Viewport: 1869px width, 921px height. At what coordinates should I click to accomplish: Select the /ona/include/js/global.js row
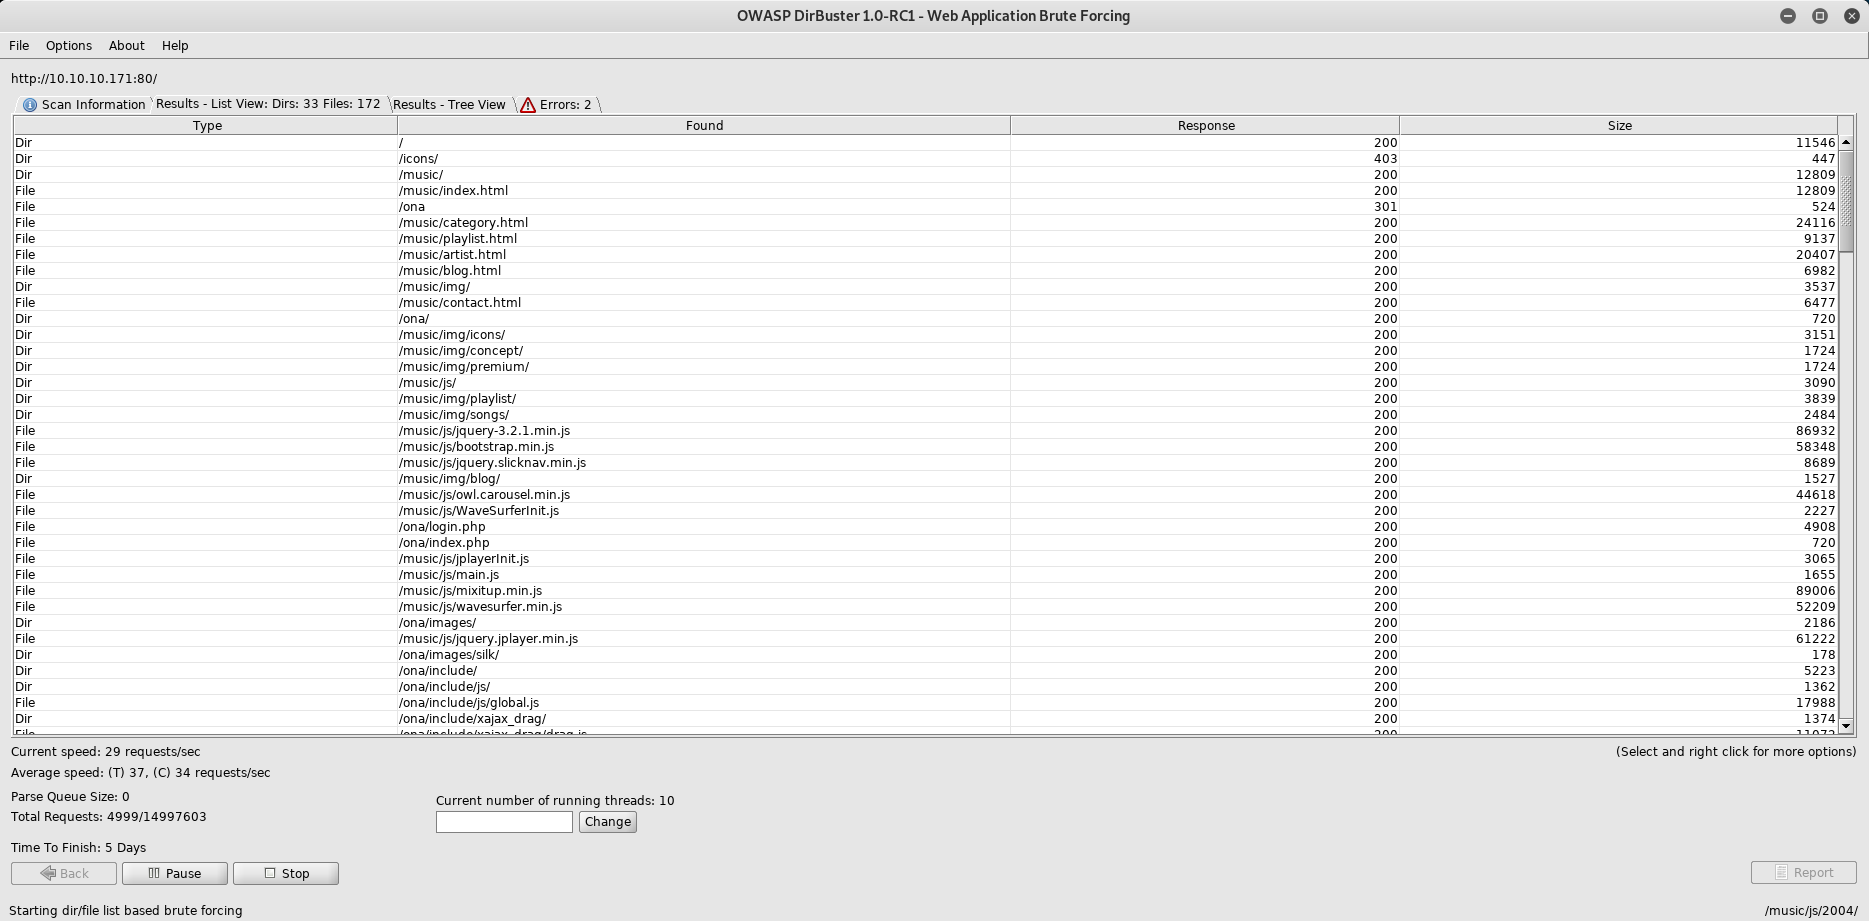[925, 702]
